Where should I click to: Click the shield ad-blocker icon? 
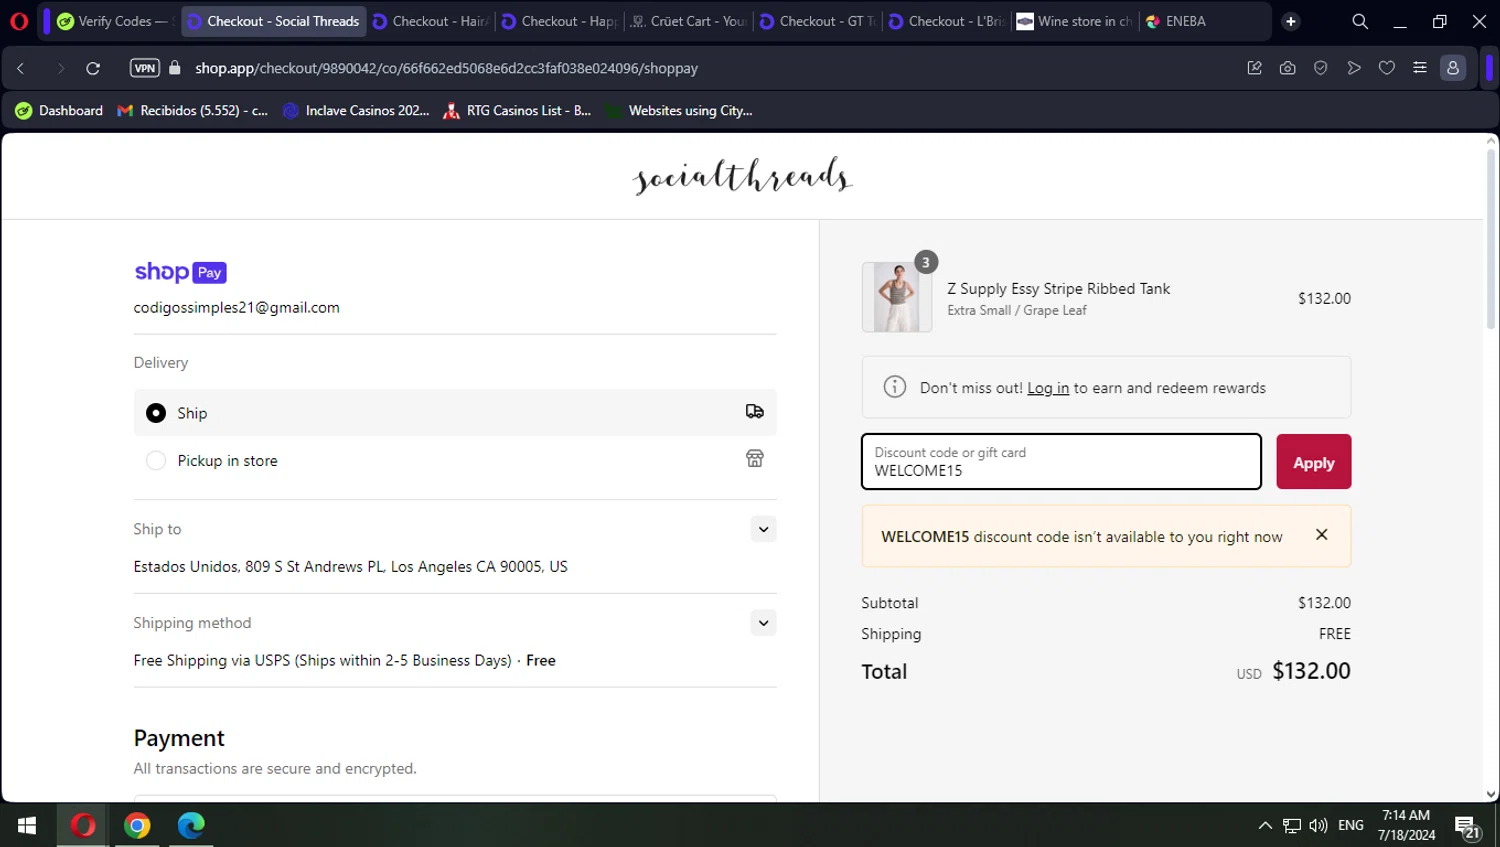tap(1321, 68)
